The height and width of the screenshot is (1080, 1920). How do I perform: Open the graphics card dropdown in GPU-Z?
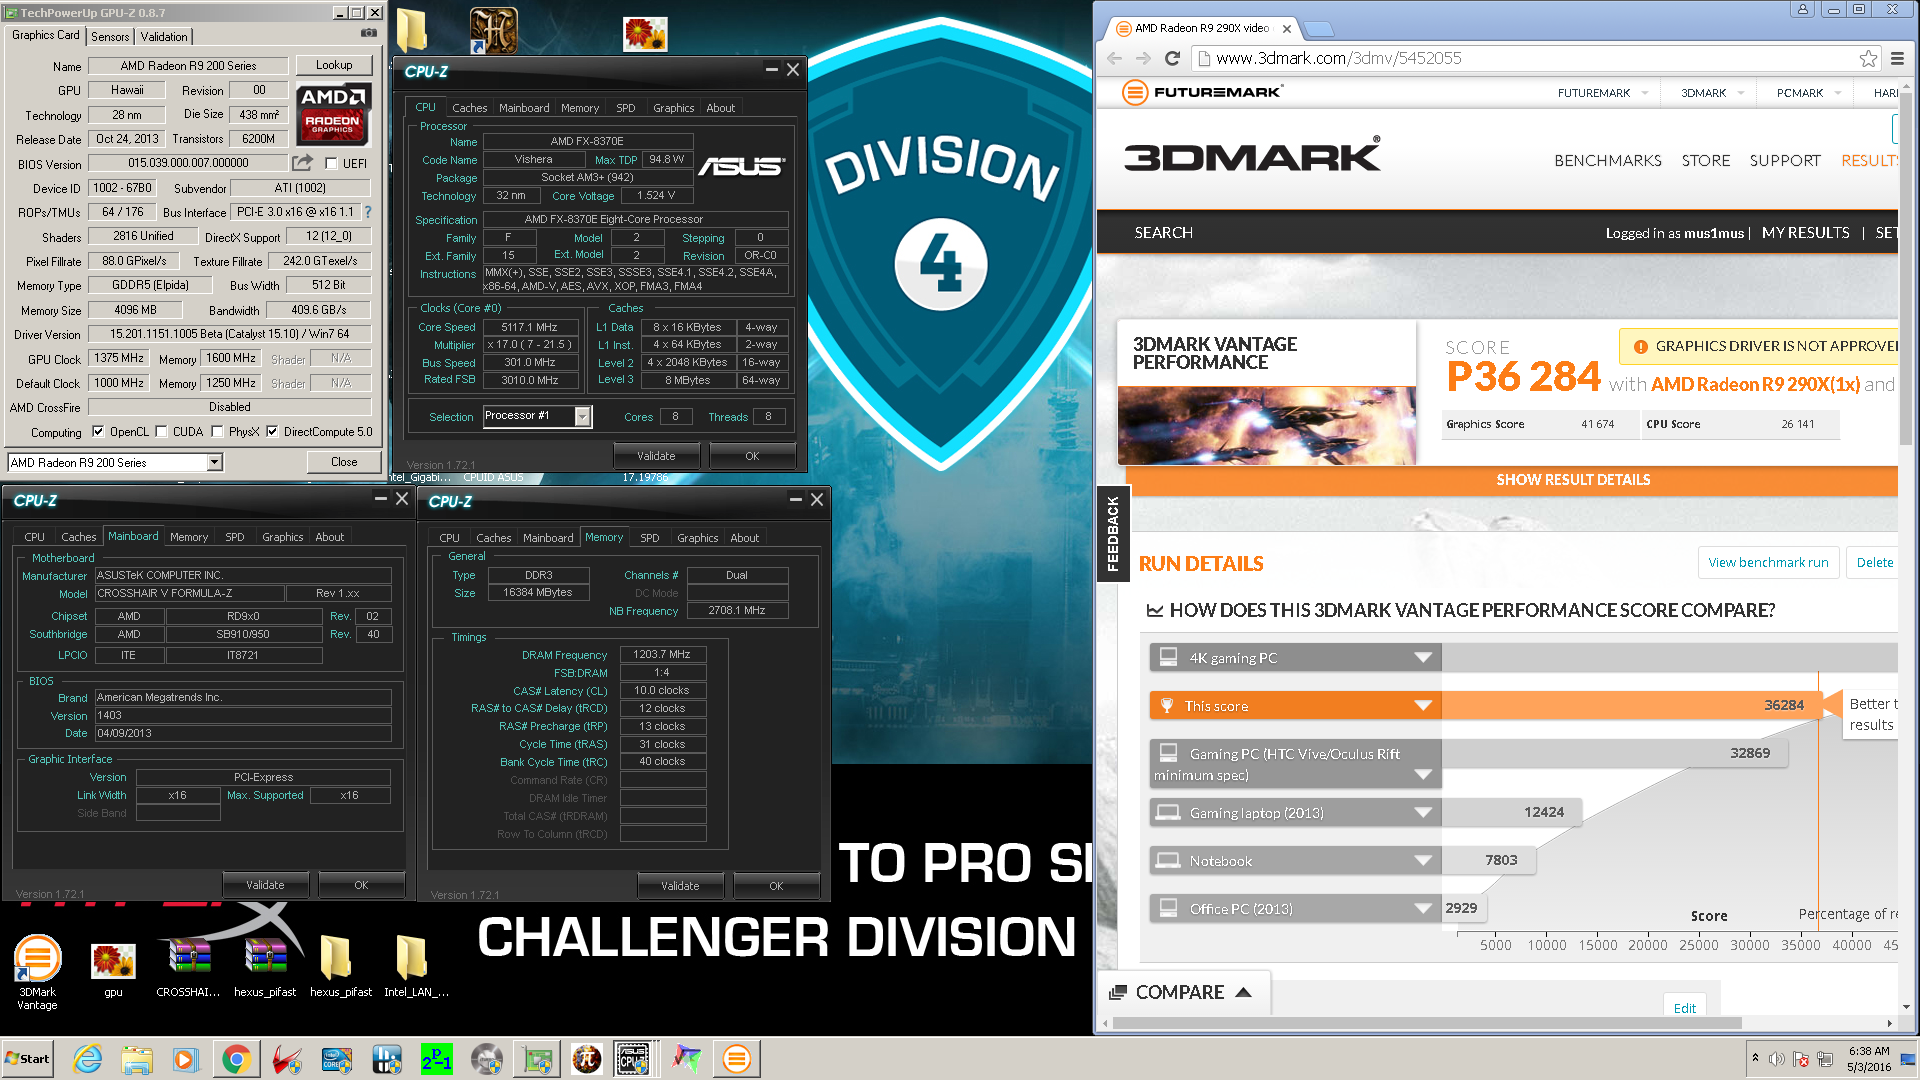tap(214, 462)
